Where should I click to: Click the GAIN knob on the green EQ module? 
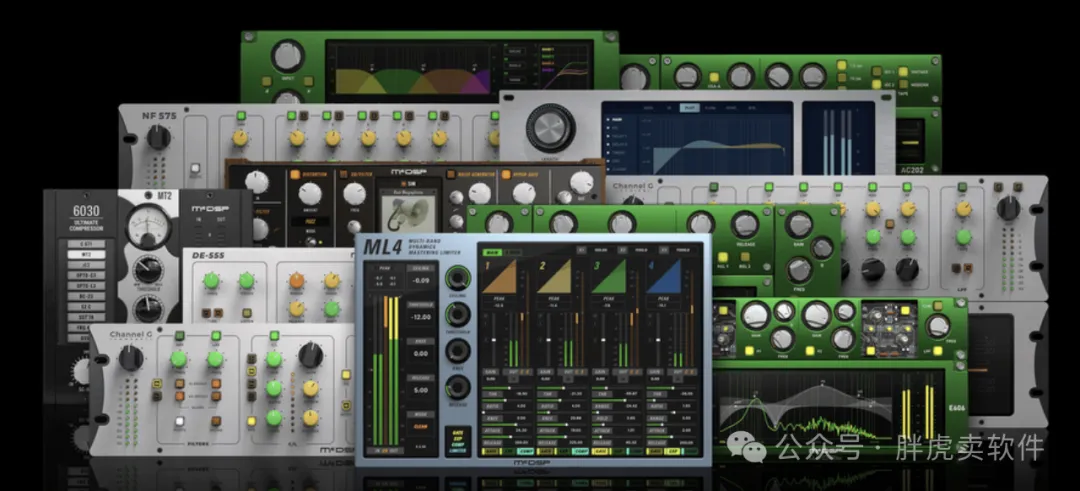point(798,224)
